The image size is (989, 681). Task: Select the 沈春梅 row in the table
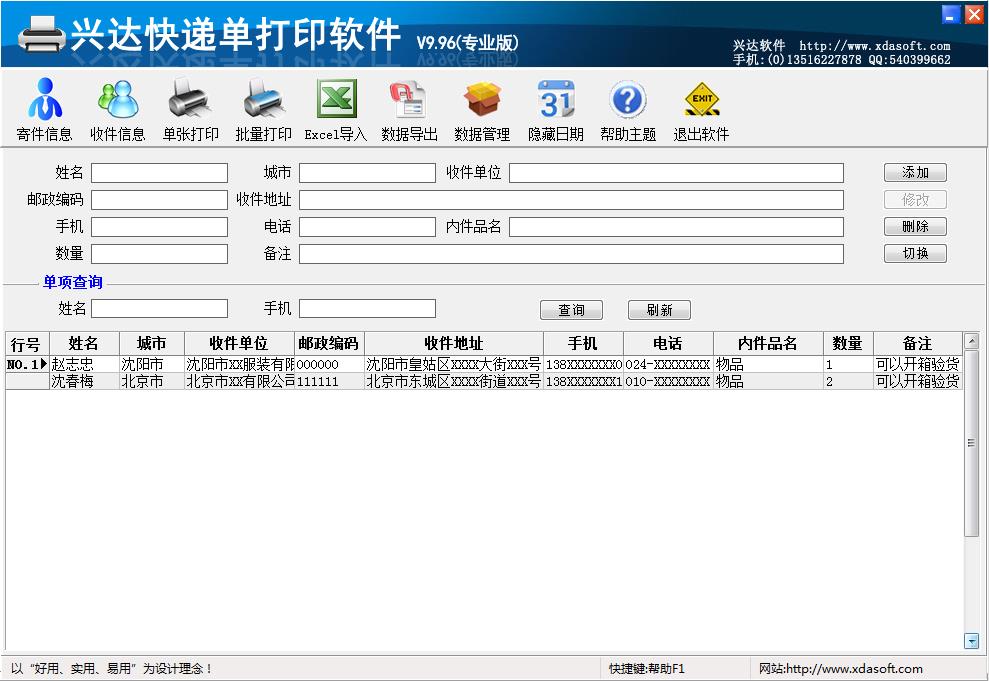tap(73, 382)
